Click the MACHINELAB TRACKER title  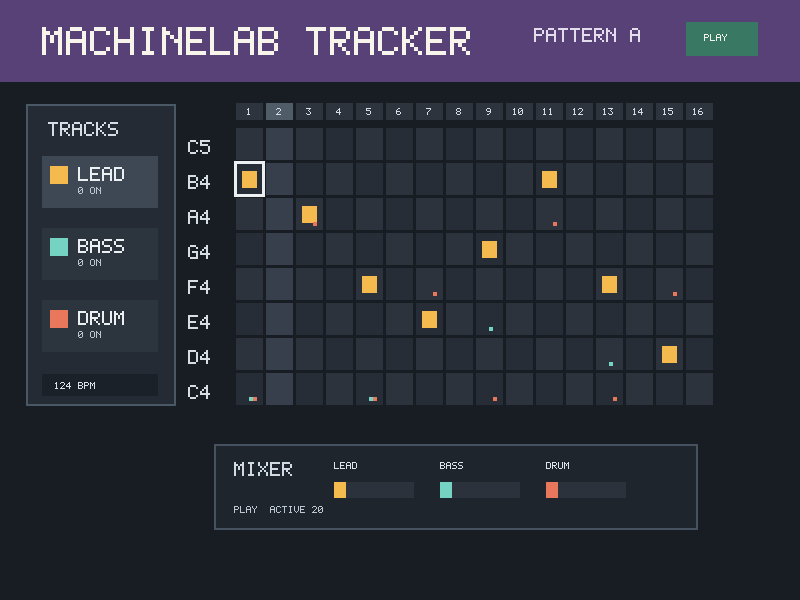256,41
